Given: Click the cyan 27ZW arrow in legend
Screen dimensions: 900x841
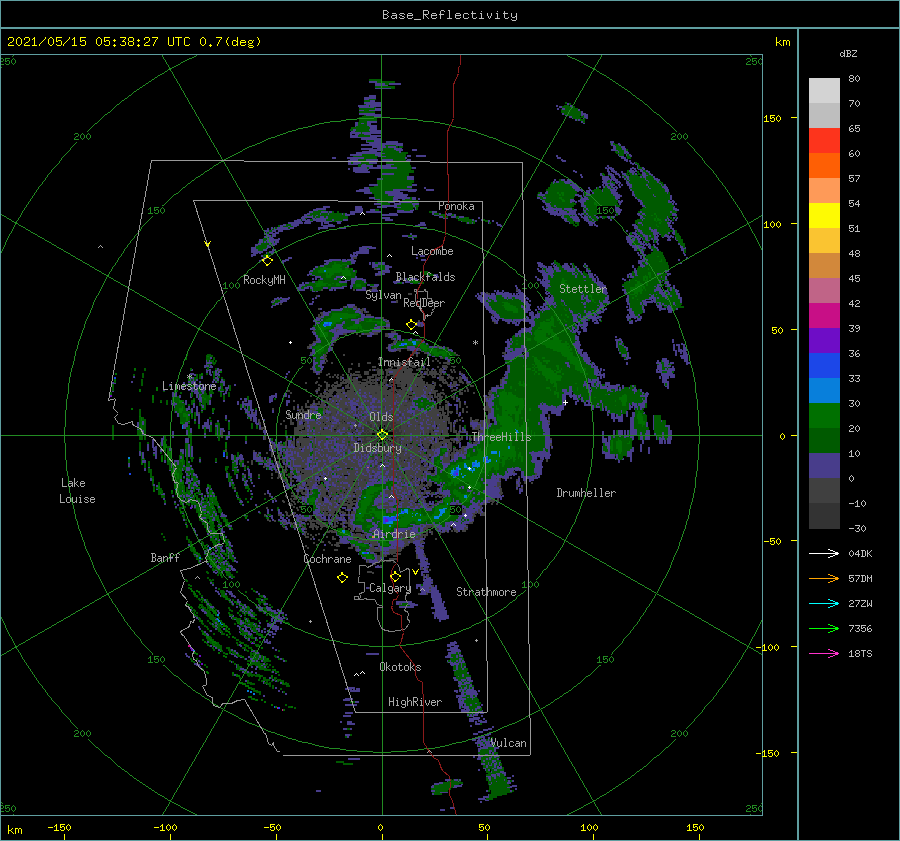Looking at the screenshot, I should coord(824,603).
